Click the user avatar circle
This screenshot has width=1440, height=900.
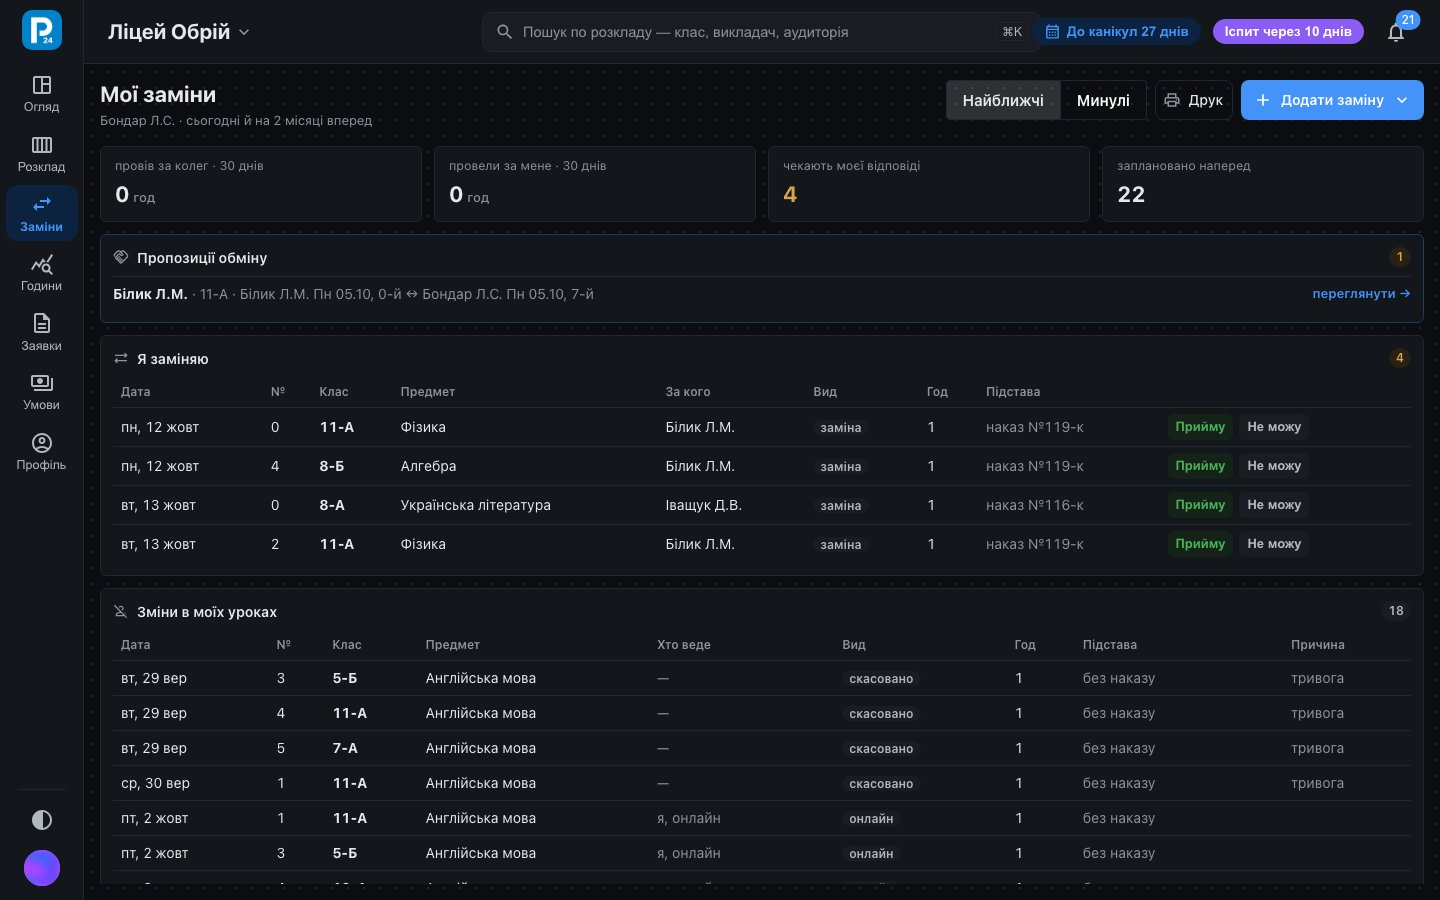[x=42, y=868]
